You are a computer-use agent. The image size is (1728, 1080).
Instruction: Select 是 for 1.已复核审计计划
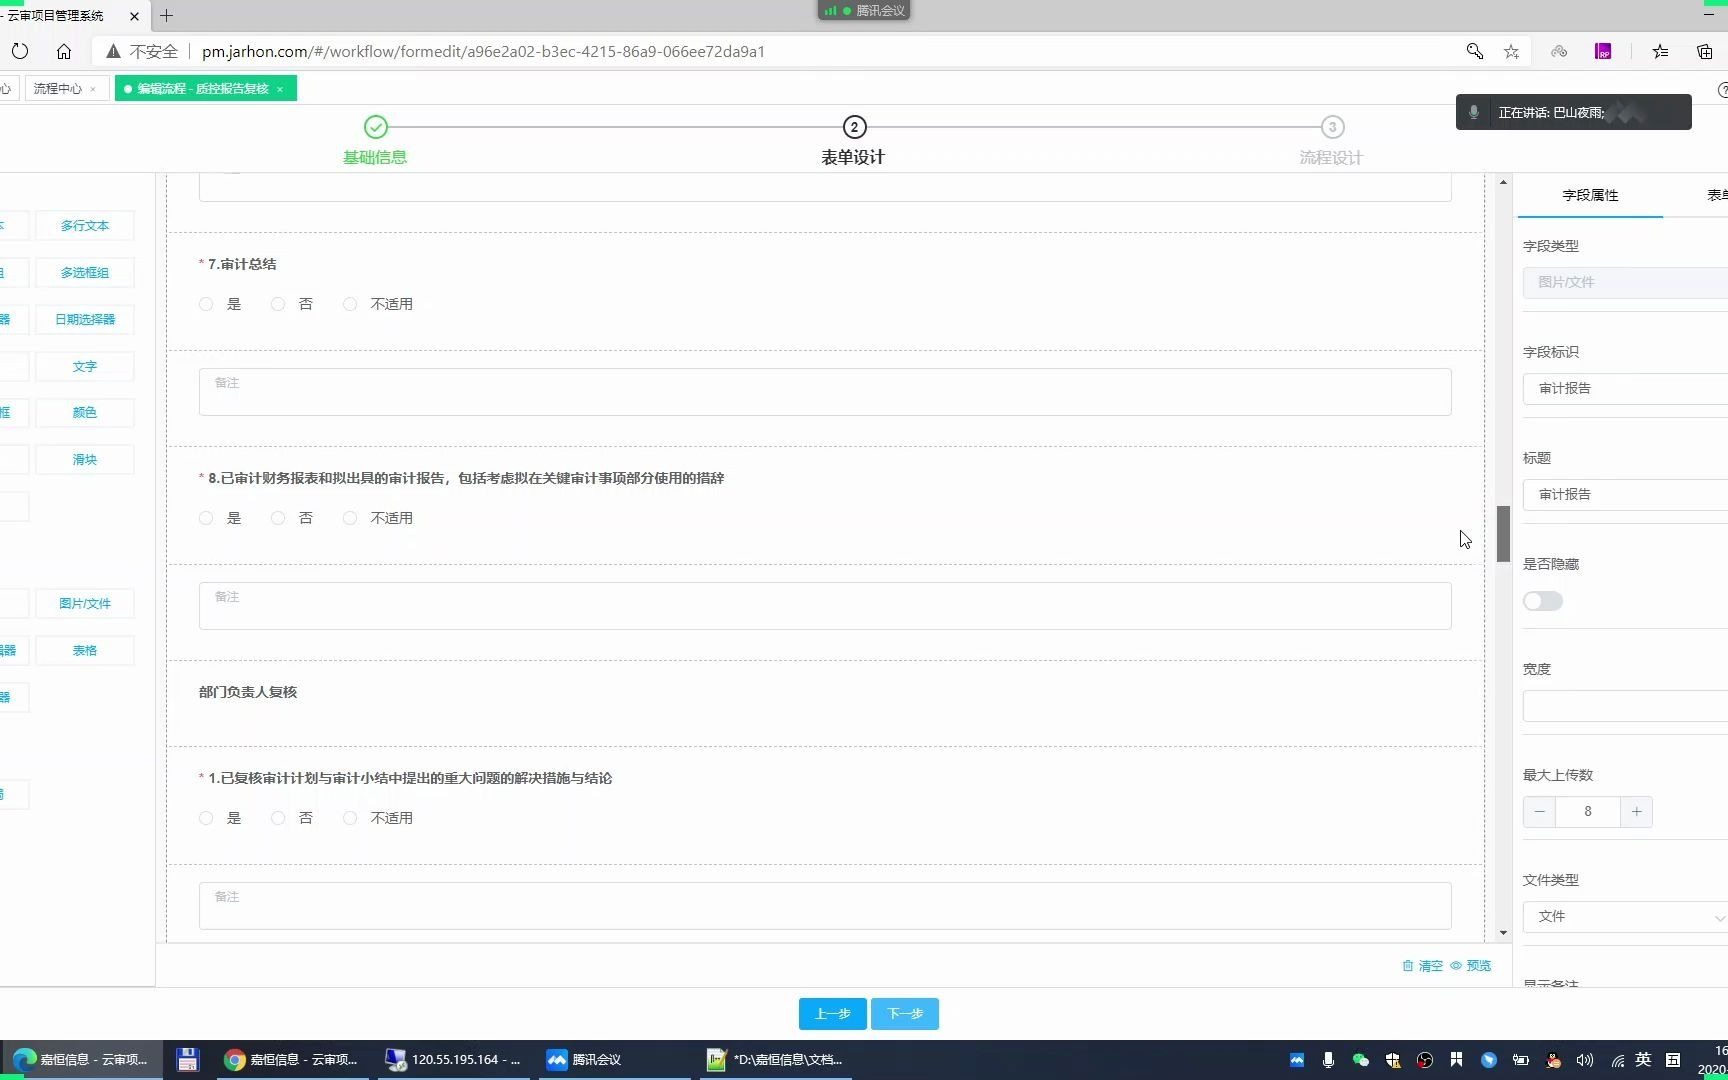206,818
